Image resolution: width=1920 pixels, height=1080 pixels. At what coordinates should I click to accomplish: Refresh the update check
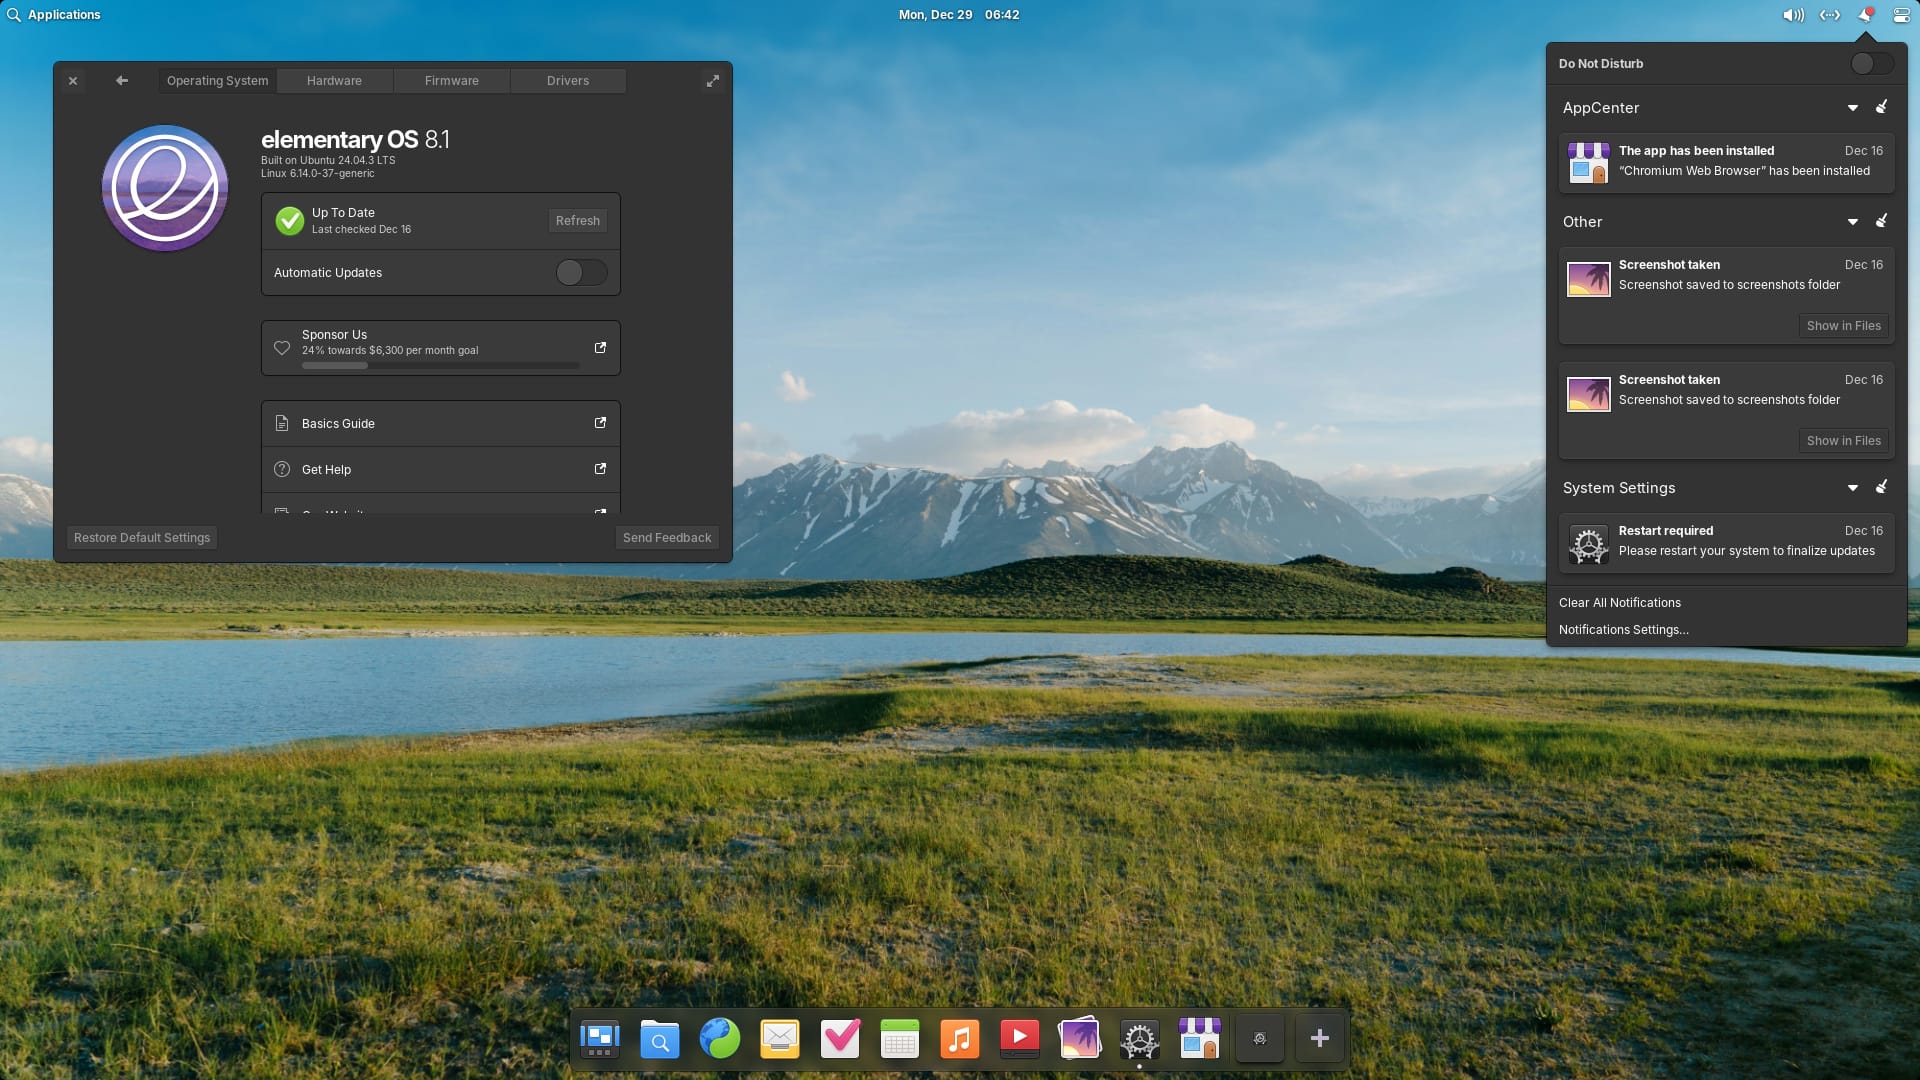click(x=577, y=220)
